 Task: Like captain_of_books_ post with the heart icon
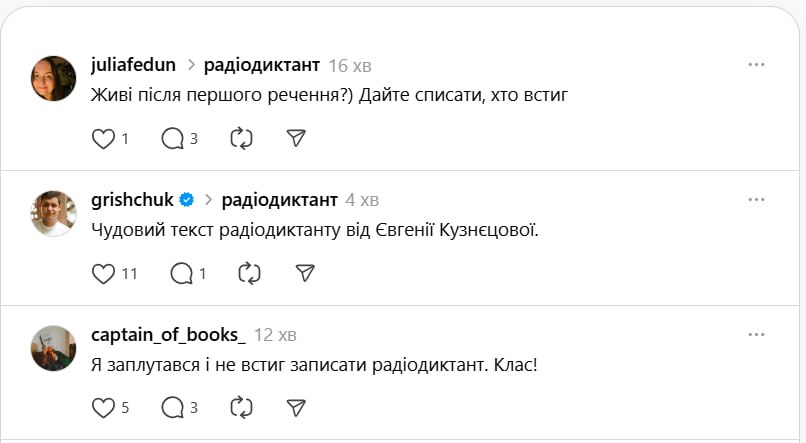[x=104, y=407]
